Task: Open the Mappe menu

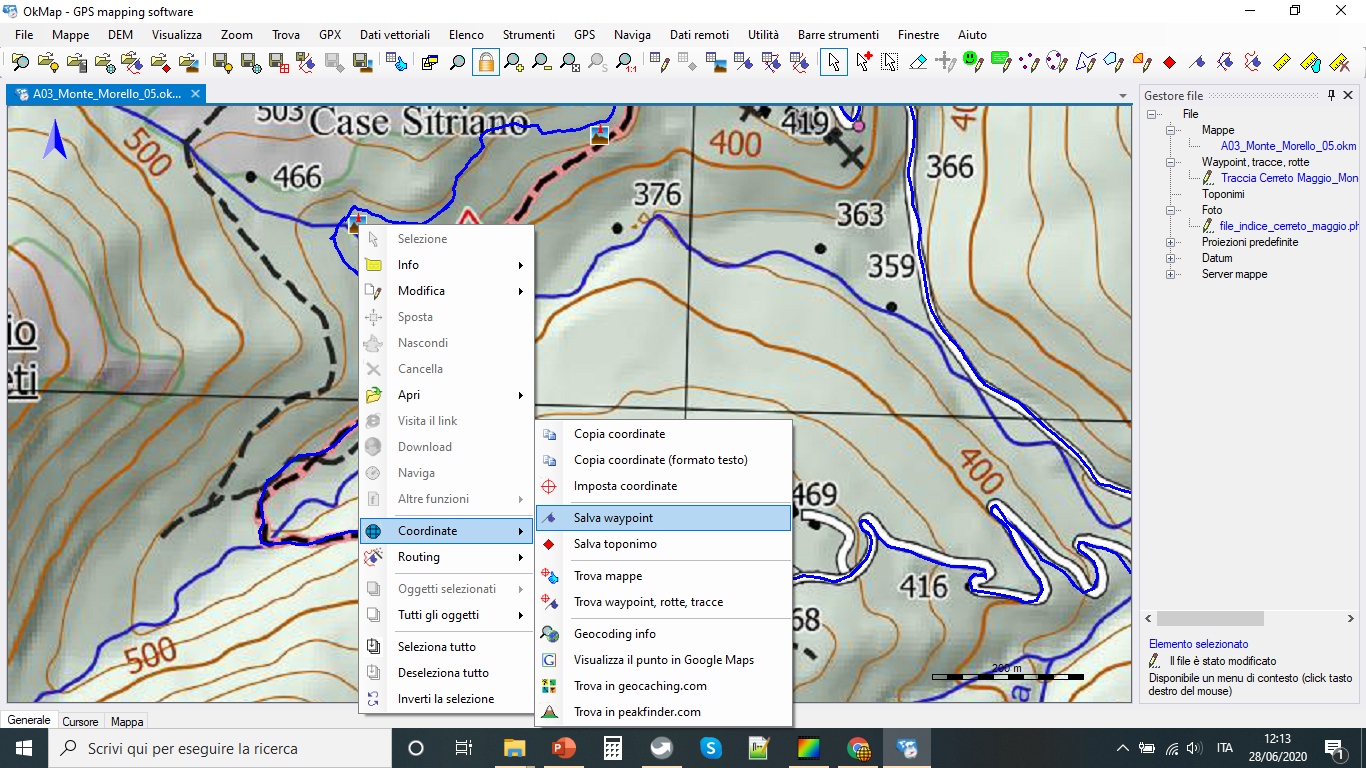Action: point(70,34)
